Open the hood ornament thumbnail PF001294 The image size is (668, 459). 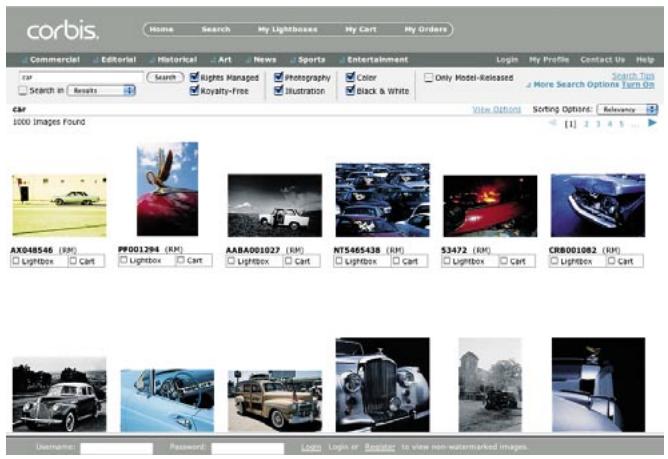167,188
